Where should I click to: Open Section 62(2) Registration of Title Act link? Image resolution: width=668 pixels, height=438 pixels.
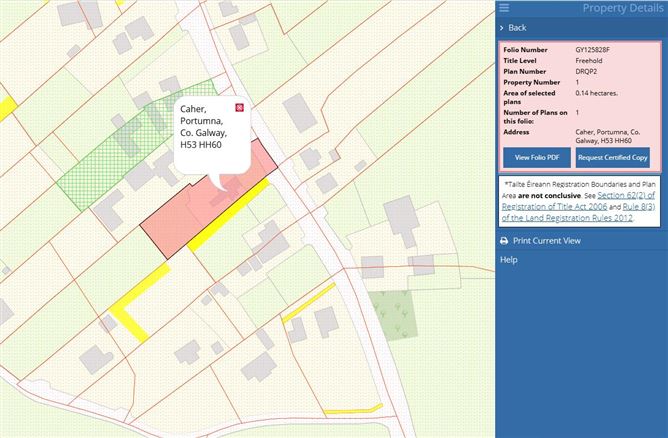click(578, 201)
